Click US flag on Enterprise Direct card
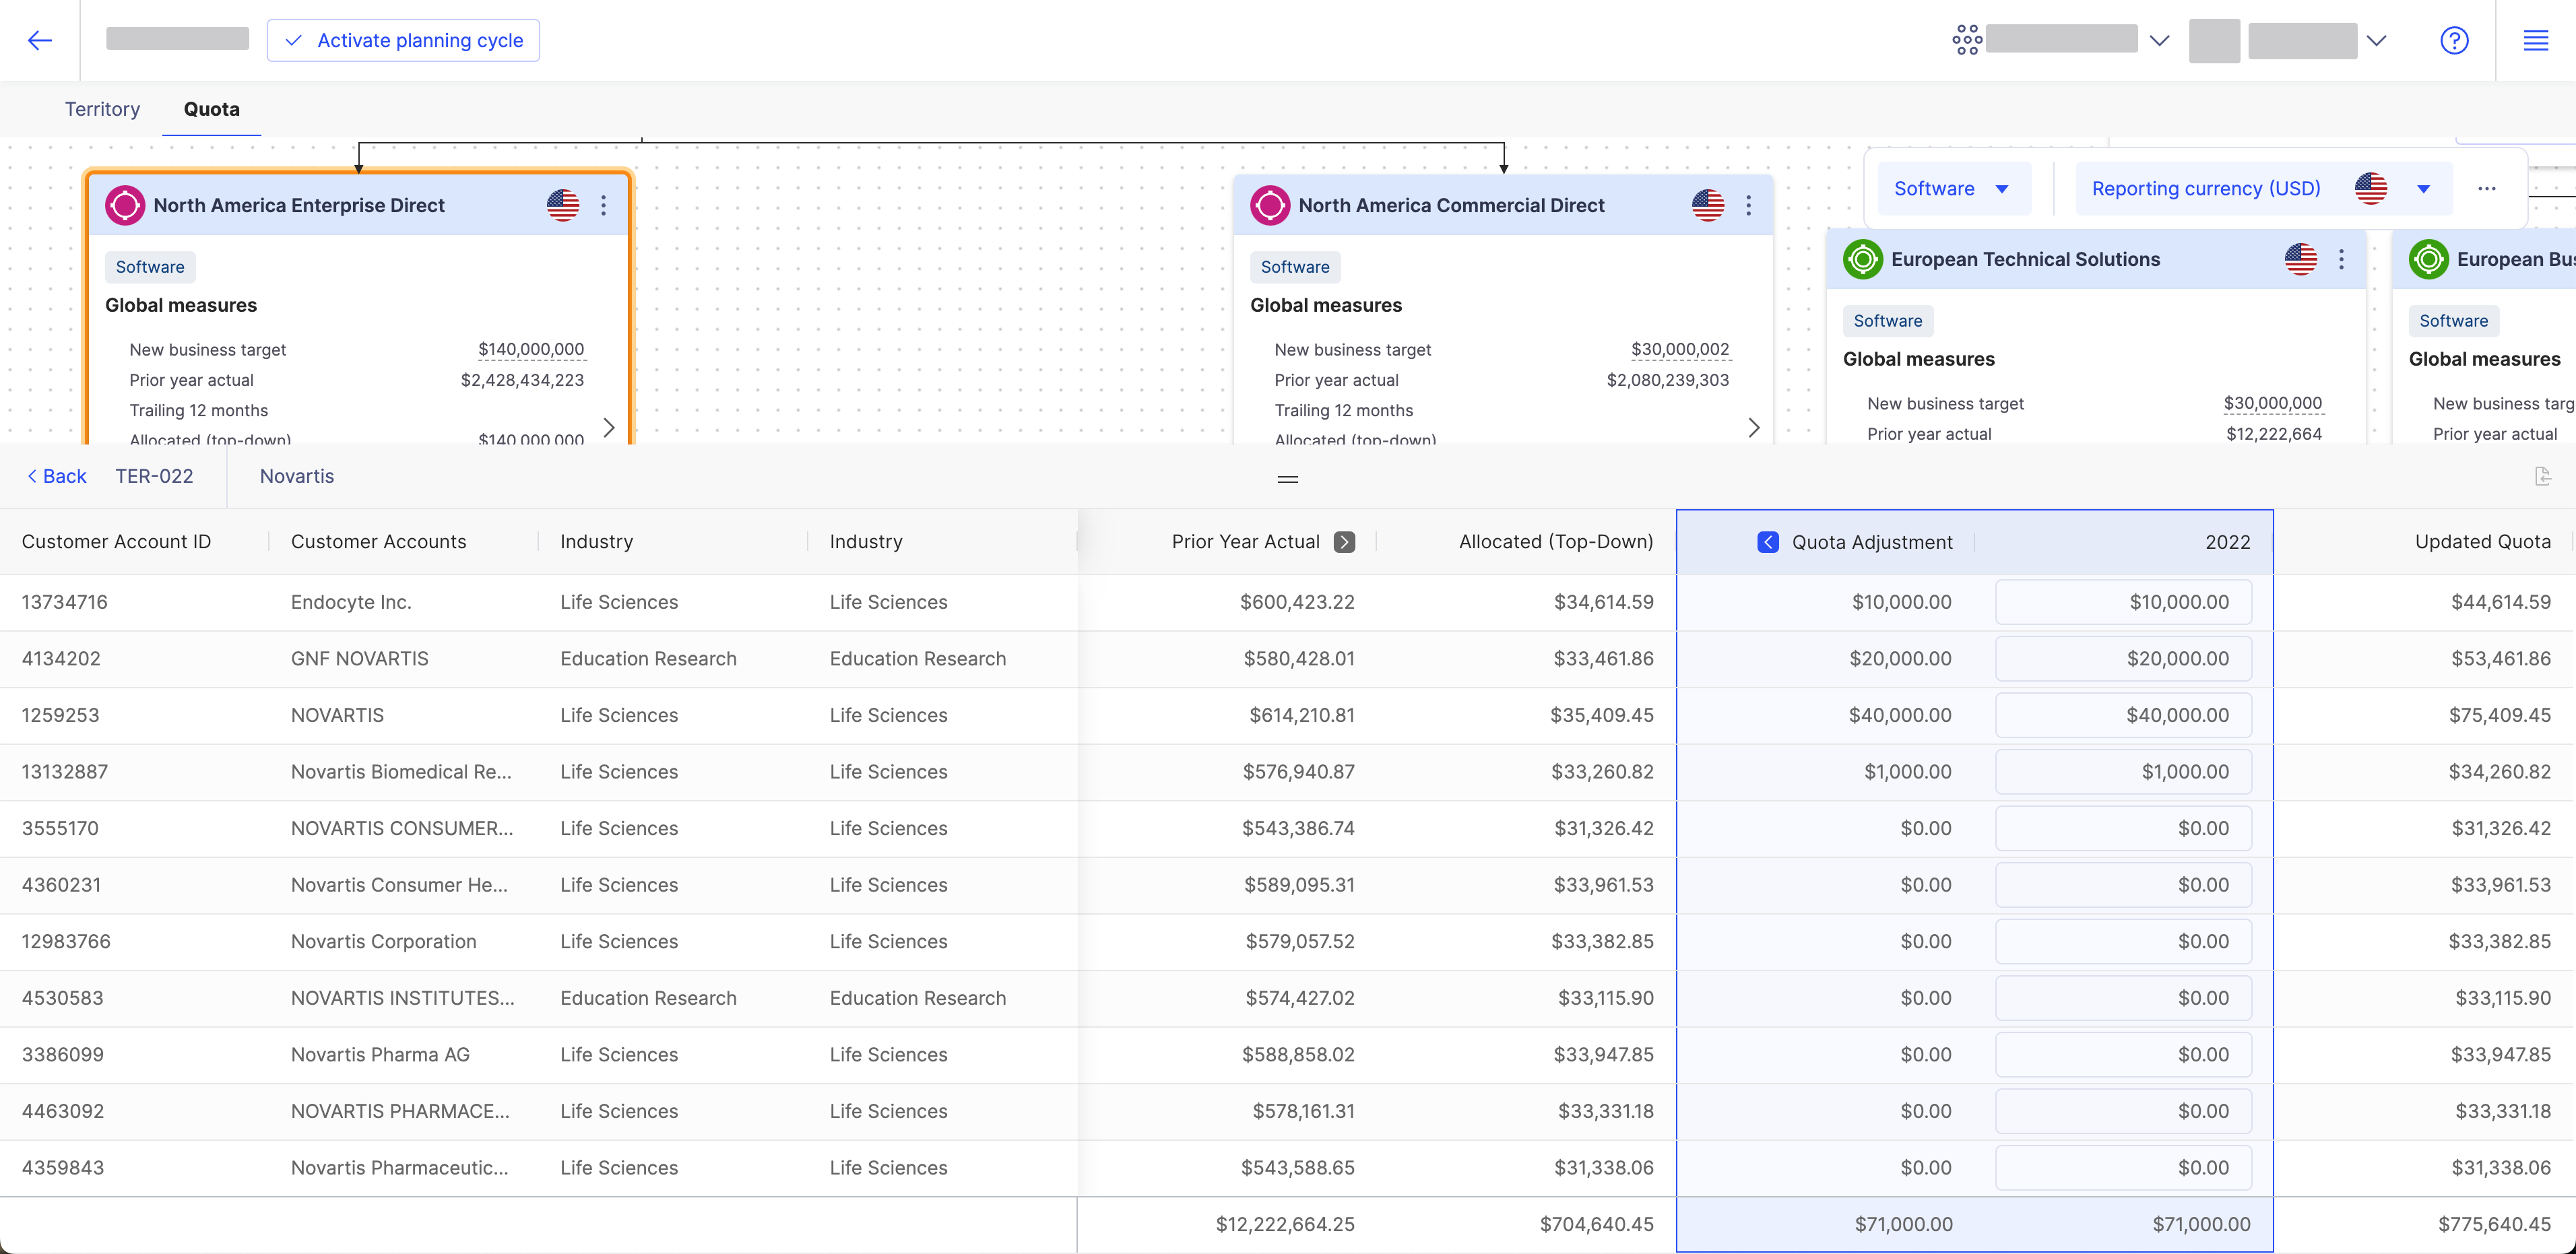Viewport: 2576px width, 1254px height. coord(563,205)
